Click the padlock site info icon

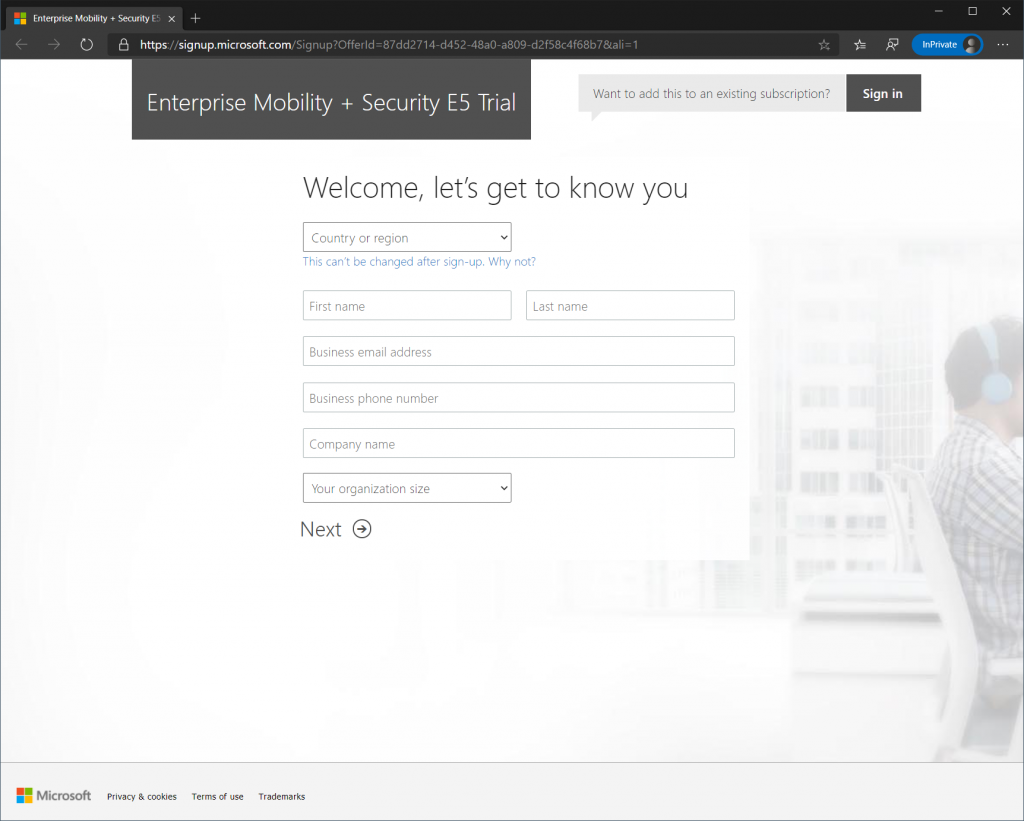tap(123, 44)
